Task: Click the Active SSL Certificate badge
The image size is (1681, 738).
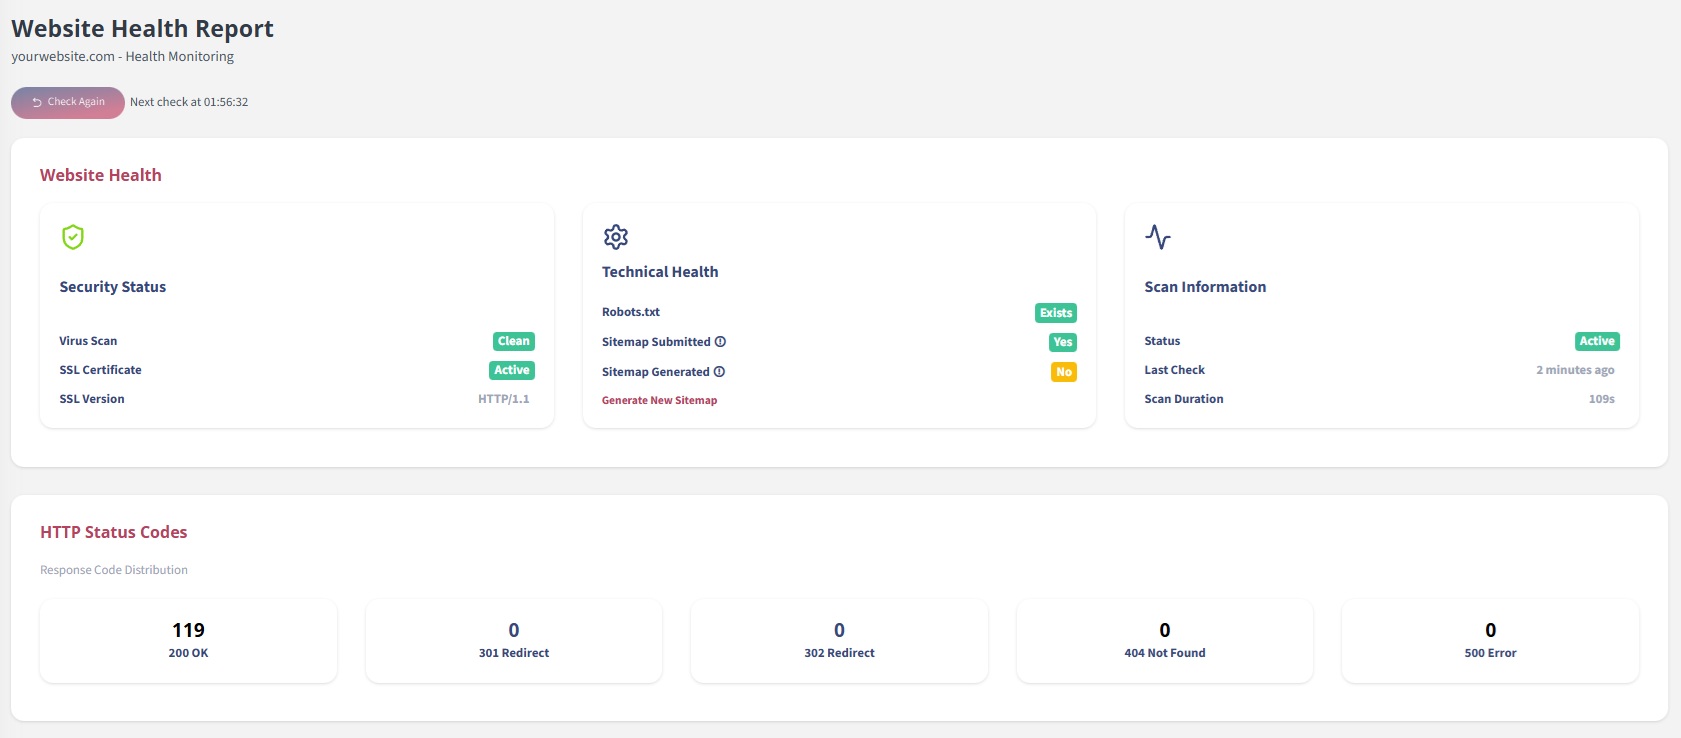Action: click(x=512, y=370)
